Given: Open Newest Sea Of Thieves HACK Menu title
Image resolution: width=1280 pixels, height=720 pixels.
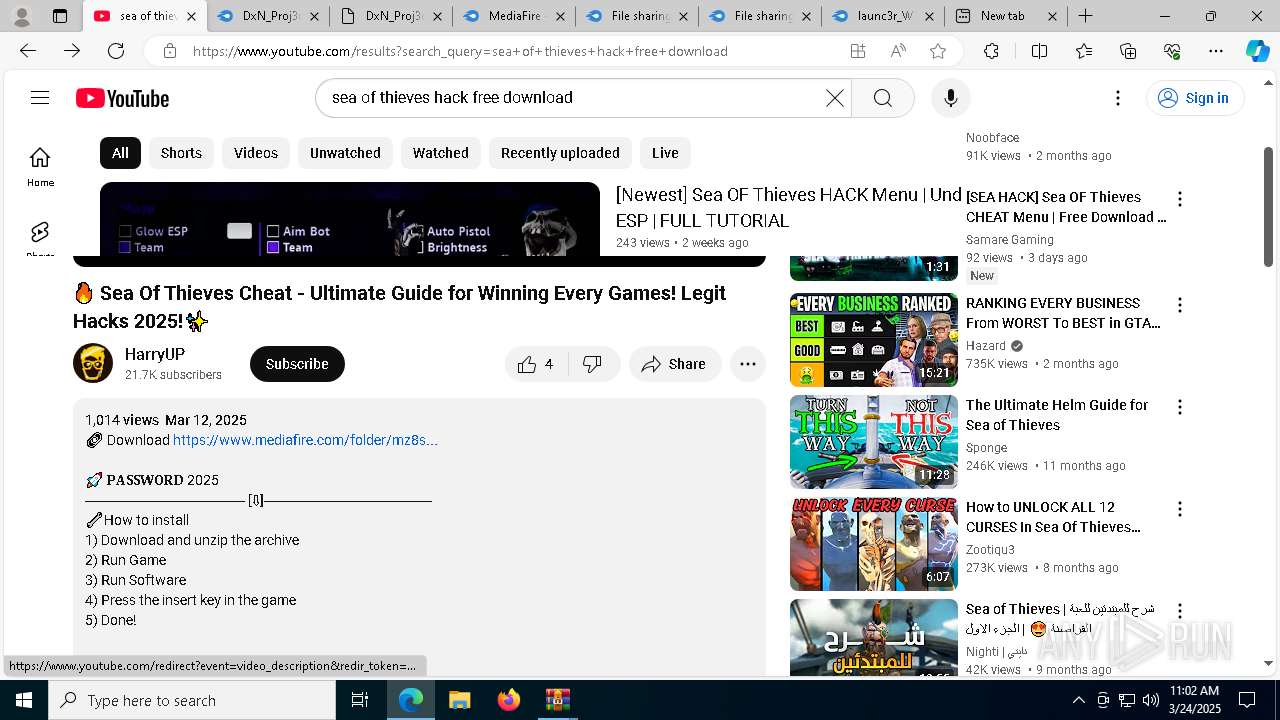Looking at the screenshot, I should [788, 207].
